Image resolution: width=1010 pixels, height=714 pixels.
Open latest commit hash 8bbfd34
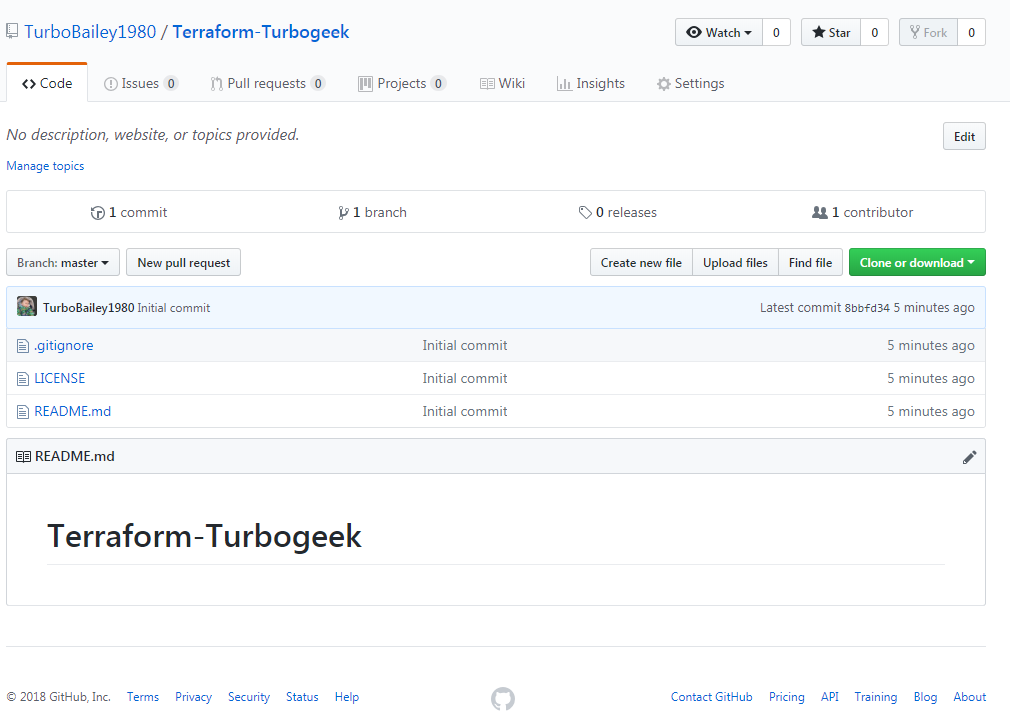tap(867, 308)
